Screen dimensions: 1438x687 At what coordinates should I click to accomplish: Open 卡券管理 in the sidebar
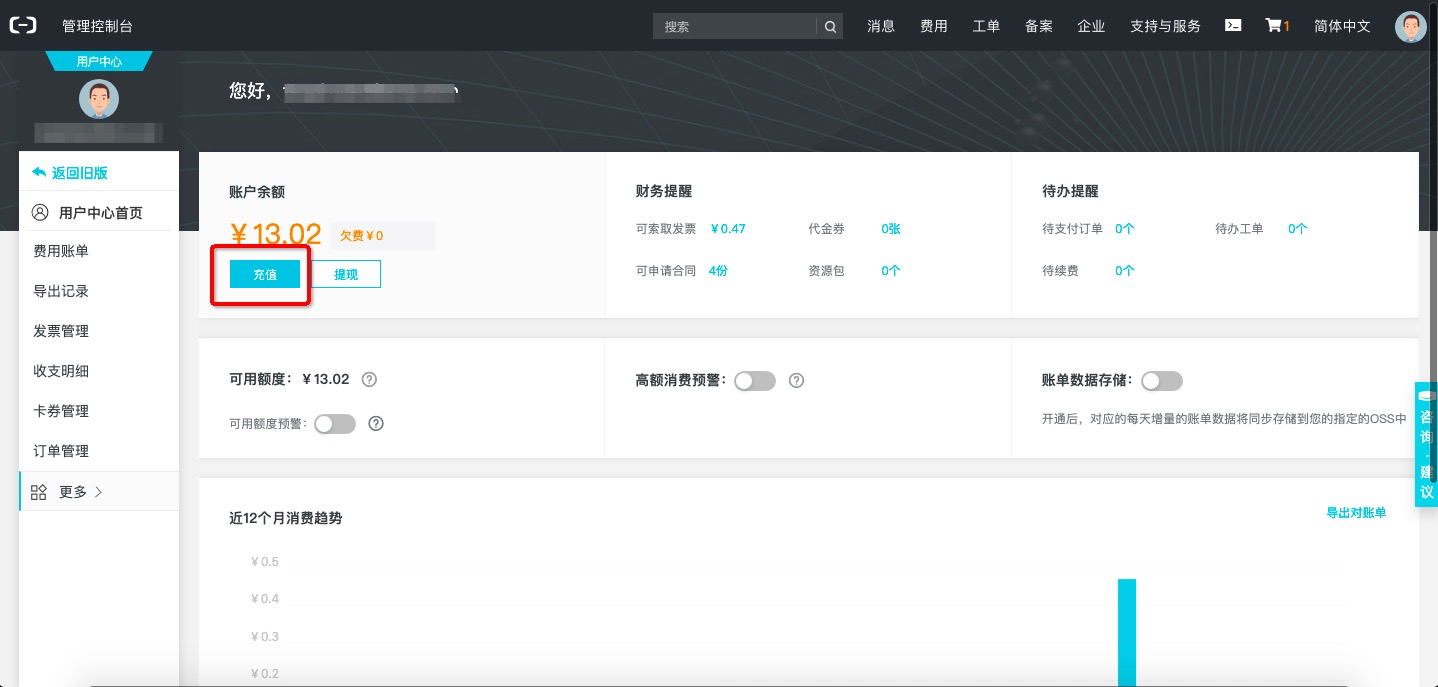tap(61, 411)
